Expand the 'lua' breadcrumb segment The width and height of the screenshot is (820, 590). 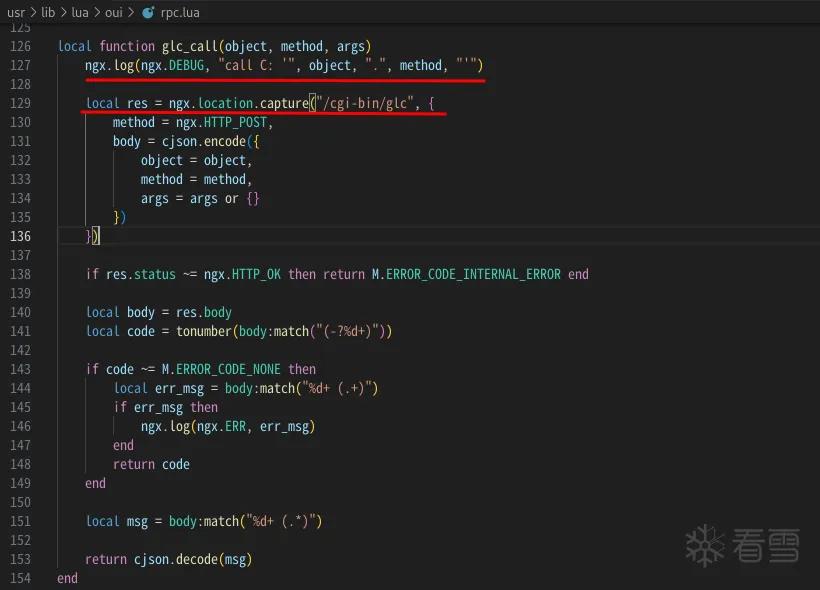click(80, 13)
